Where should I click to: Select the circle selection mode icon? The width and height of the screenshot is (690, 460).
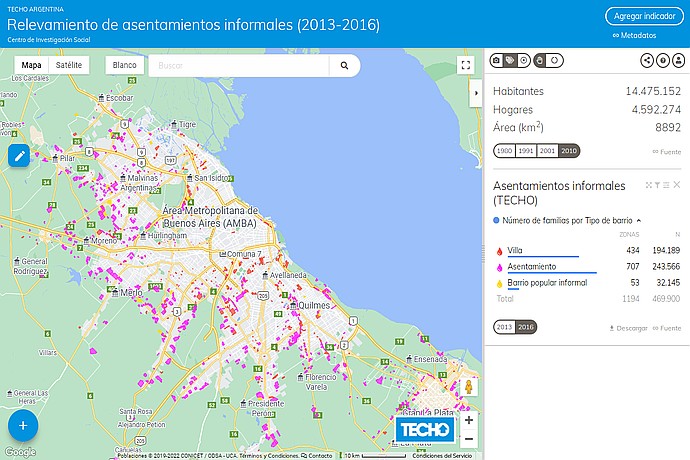(555, 60)
